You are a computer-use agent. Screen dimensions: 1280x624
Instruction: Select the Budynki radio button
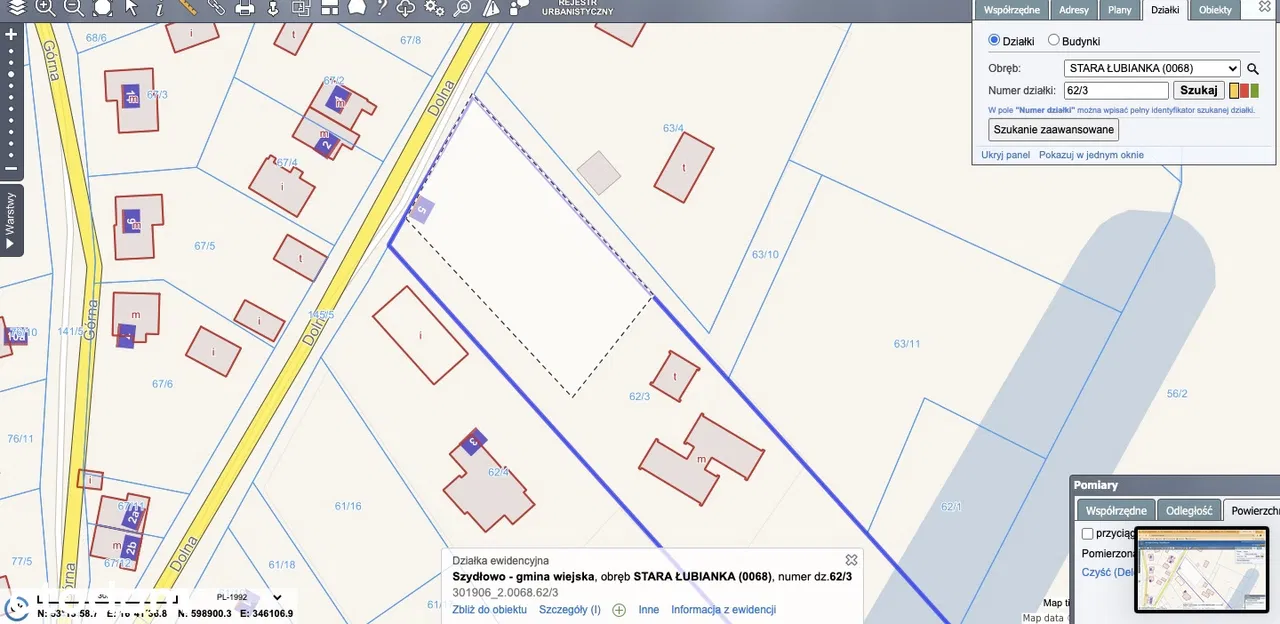point(1054,41)
